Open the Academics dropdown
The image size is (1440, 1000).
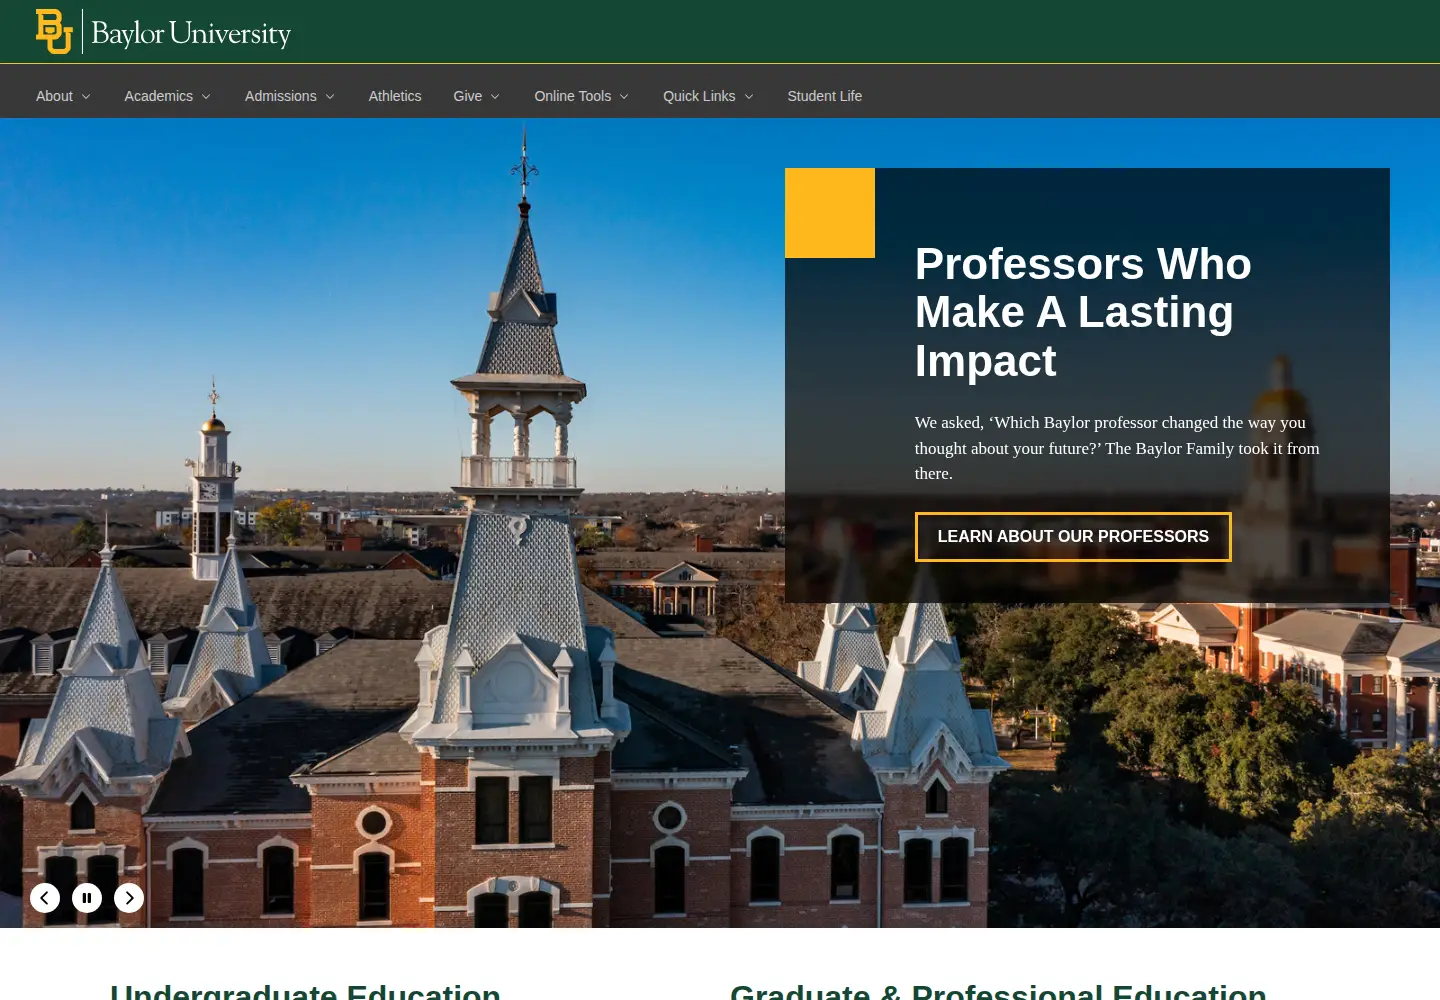[x=167, y=96]
